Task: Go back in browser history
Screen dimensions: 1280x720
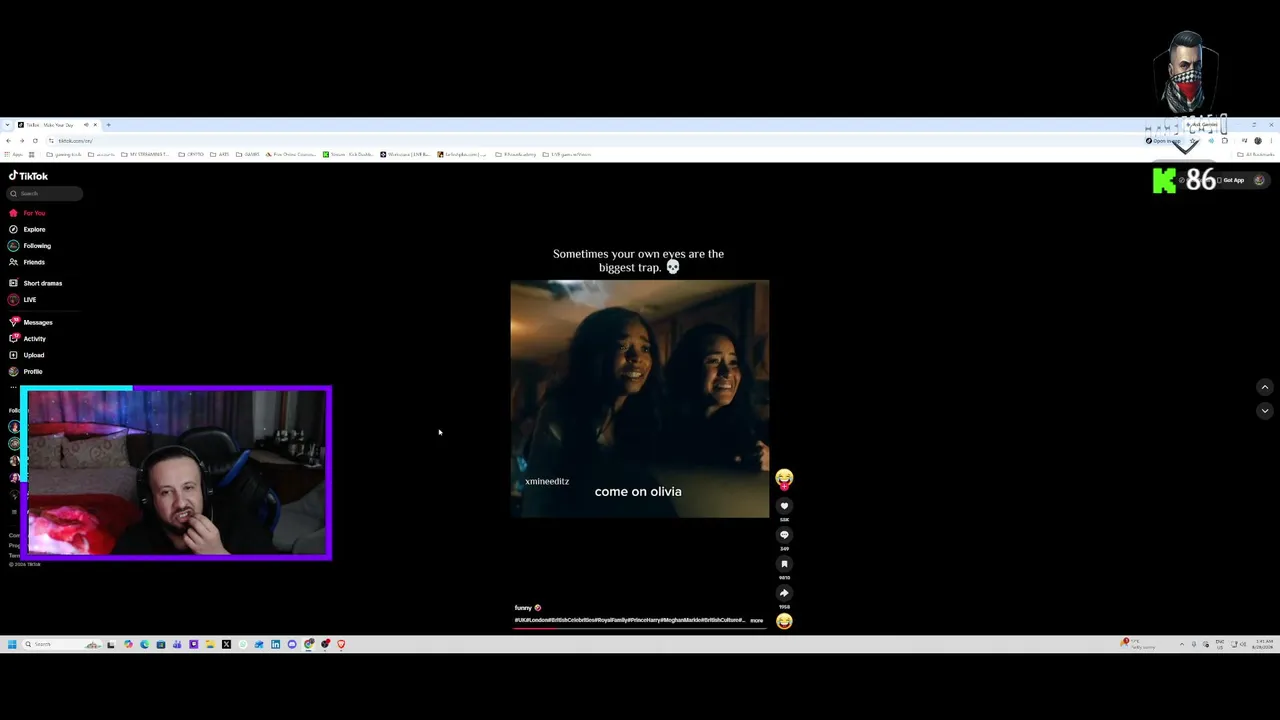Action: pyautogui.click(x=9, y=141)
